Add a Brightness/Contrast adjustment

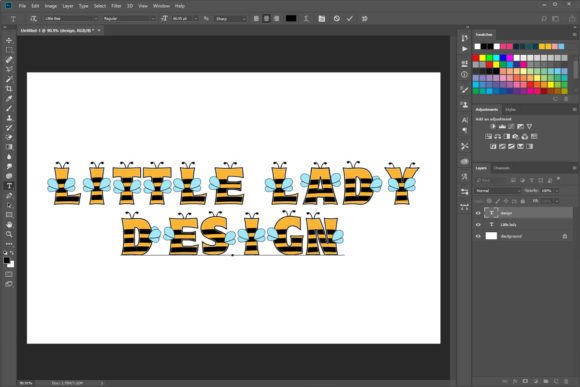(493, 127)
